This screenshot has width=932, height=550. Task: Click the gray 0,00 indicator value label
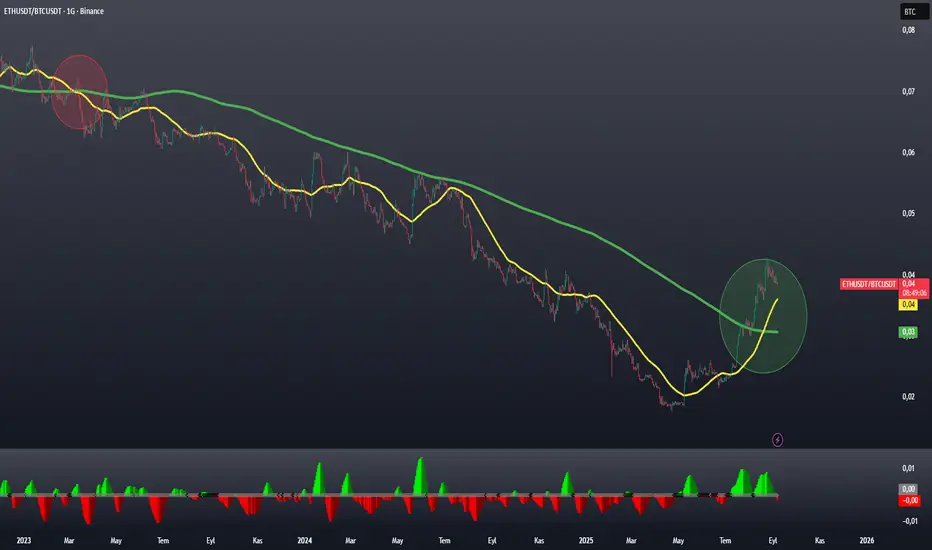click(x=908, y=489)
